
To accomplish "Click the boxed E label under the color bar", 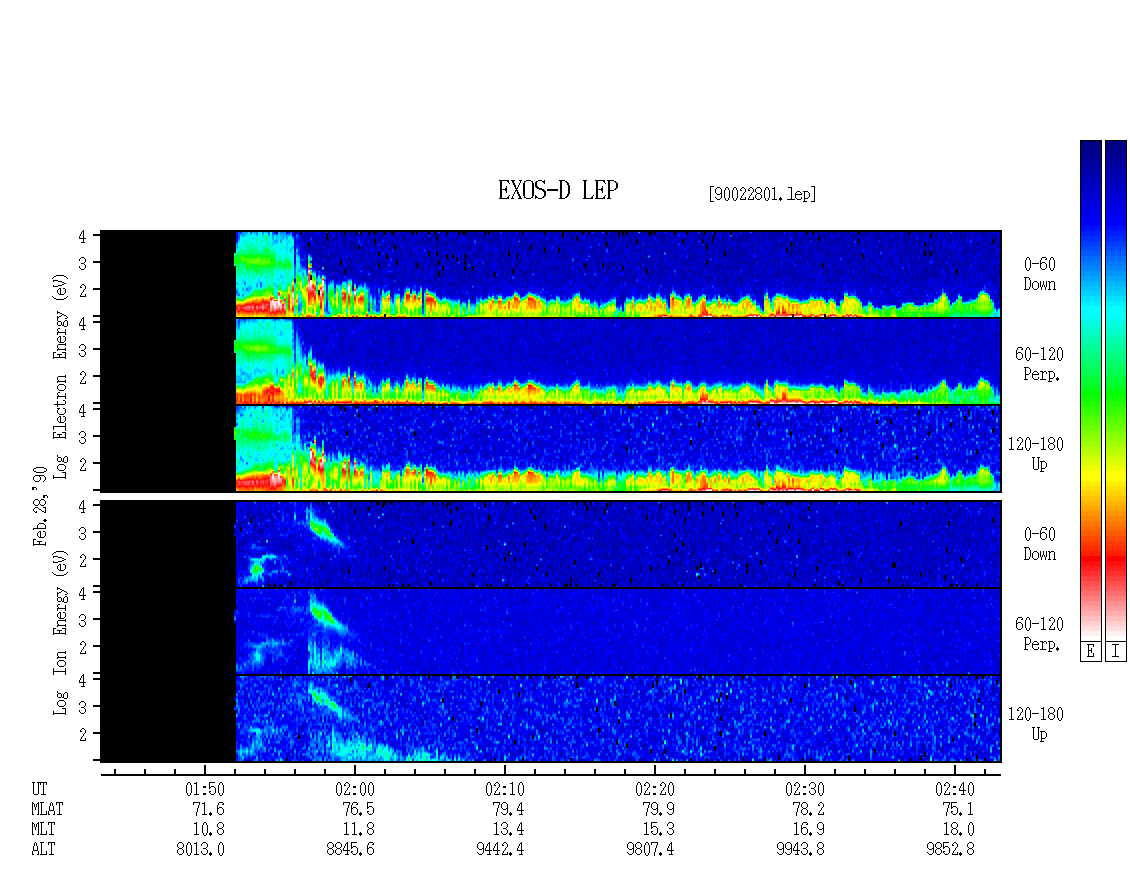I will click(x=1090, y=652).
